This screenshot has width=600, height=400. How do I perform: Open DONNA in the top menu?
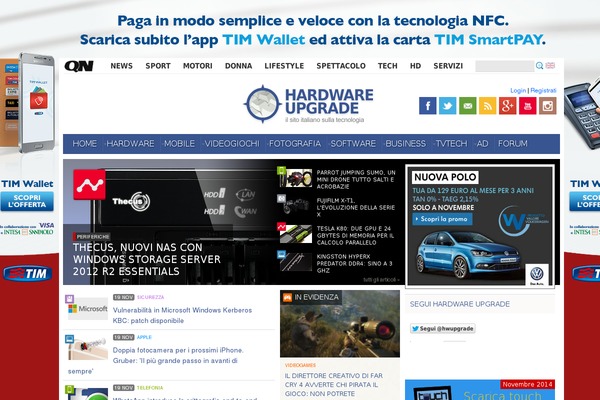(238, 66)
